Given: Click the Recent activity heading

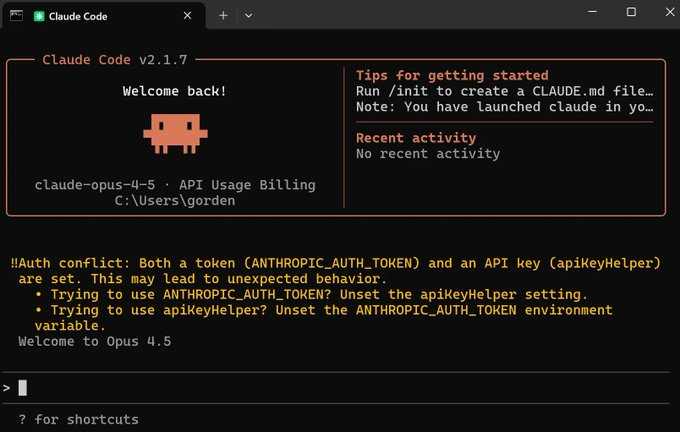Looking at the screenshot, I should point(416,138).
